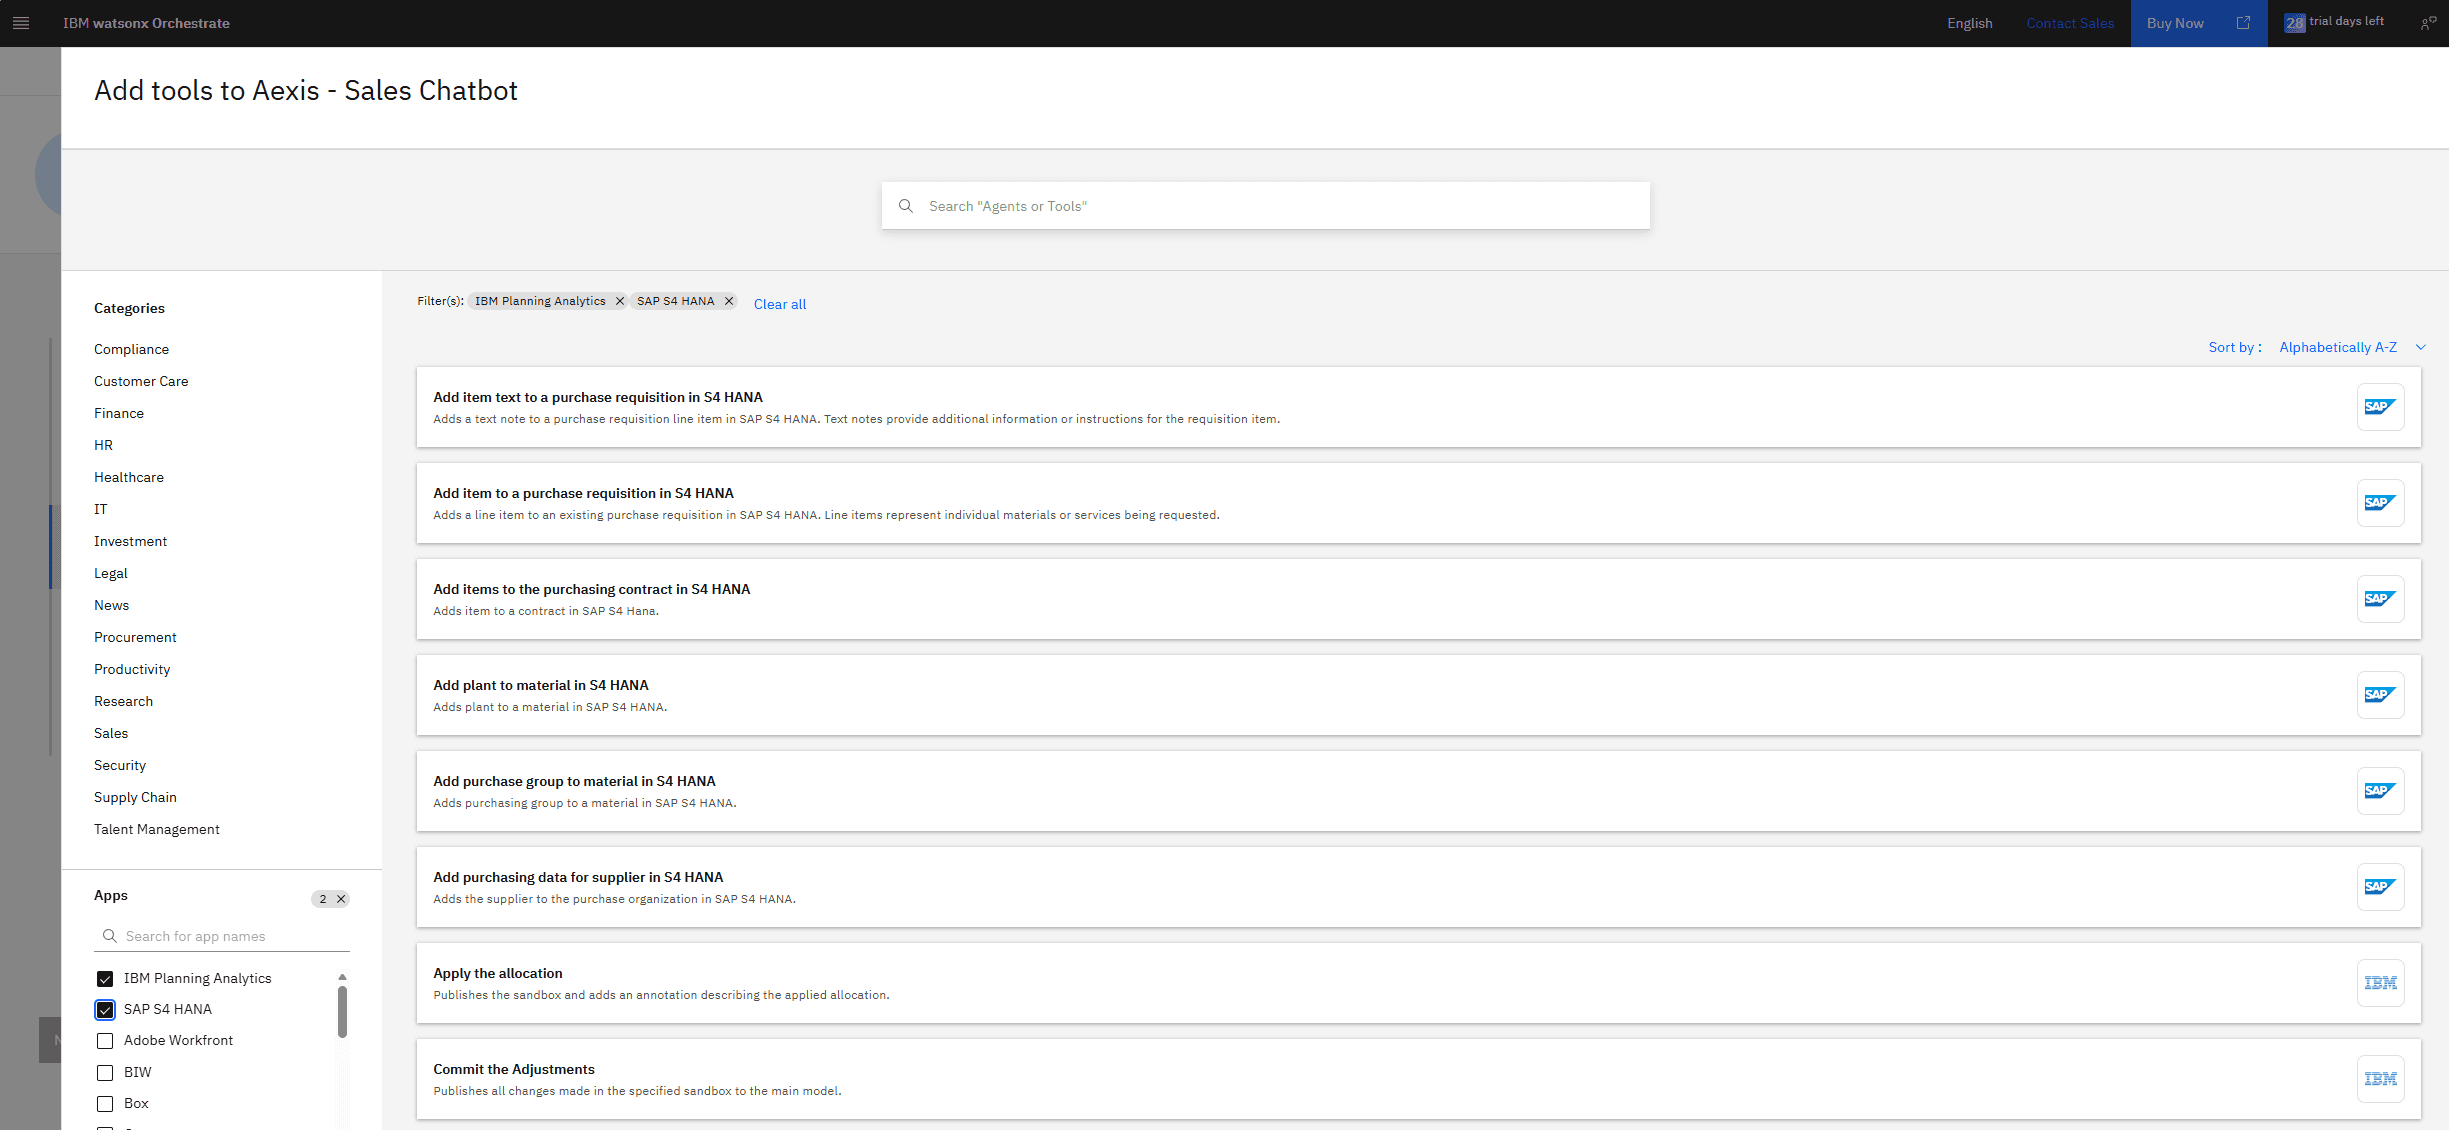Click the IBM icon on Apply the allocation
The image size is (2449, 1130).
tap(2381, 982)
